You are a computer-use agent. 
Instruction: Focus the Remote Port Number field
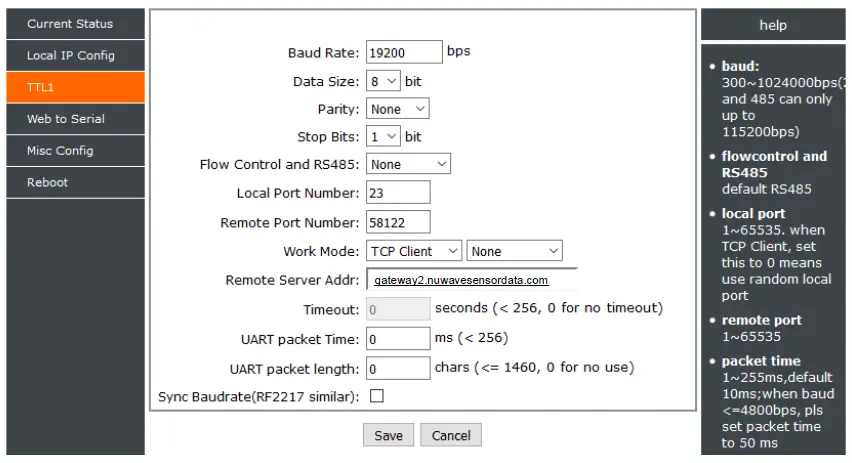coord(398,222)
